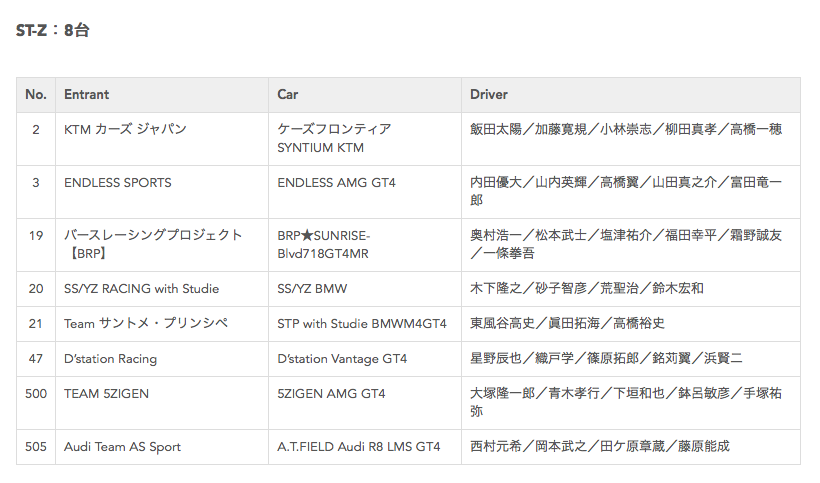
Task: Click the Team サントメ・プリンシペ entrant cell
Action: (146, 324)
